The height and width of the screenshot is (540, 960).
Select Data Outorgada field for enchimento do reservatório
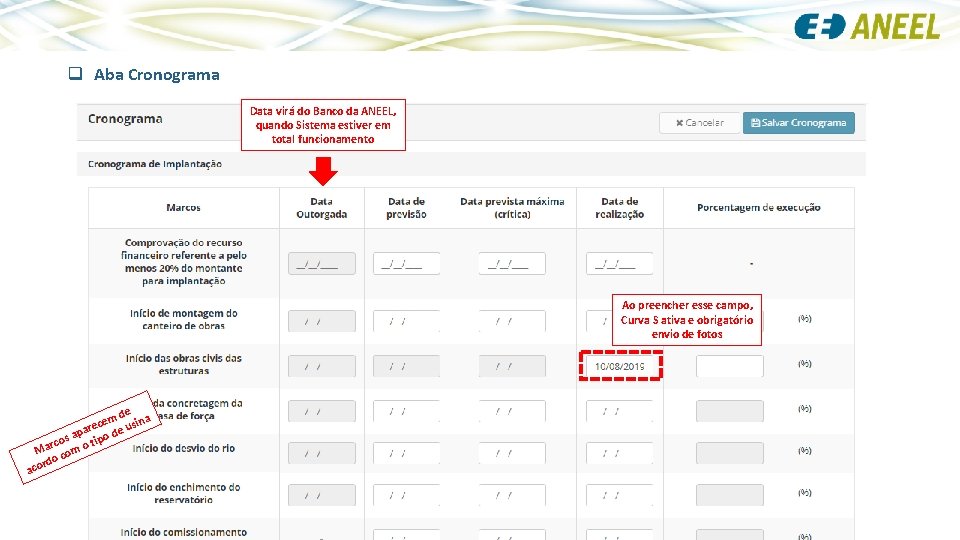tap(321, 495)
